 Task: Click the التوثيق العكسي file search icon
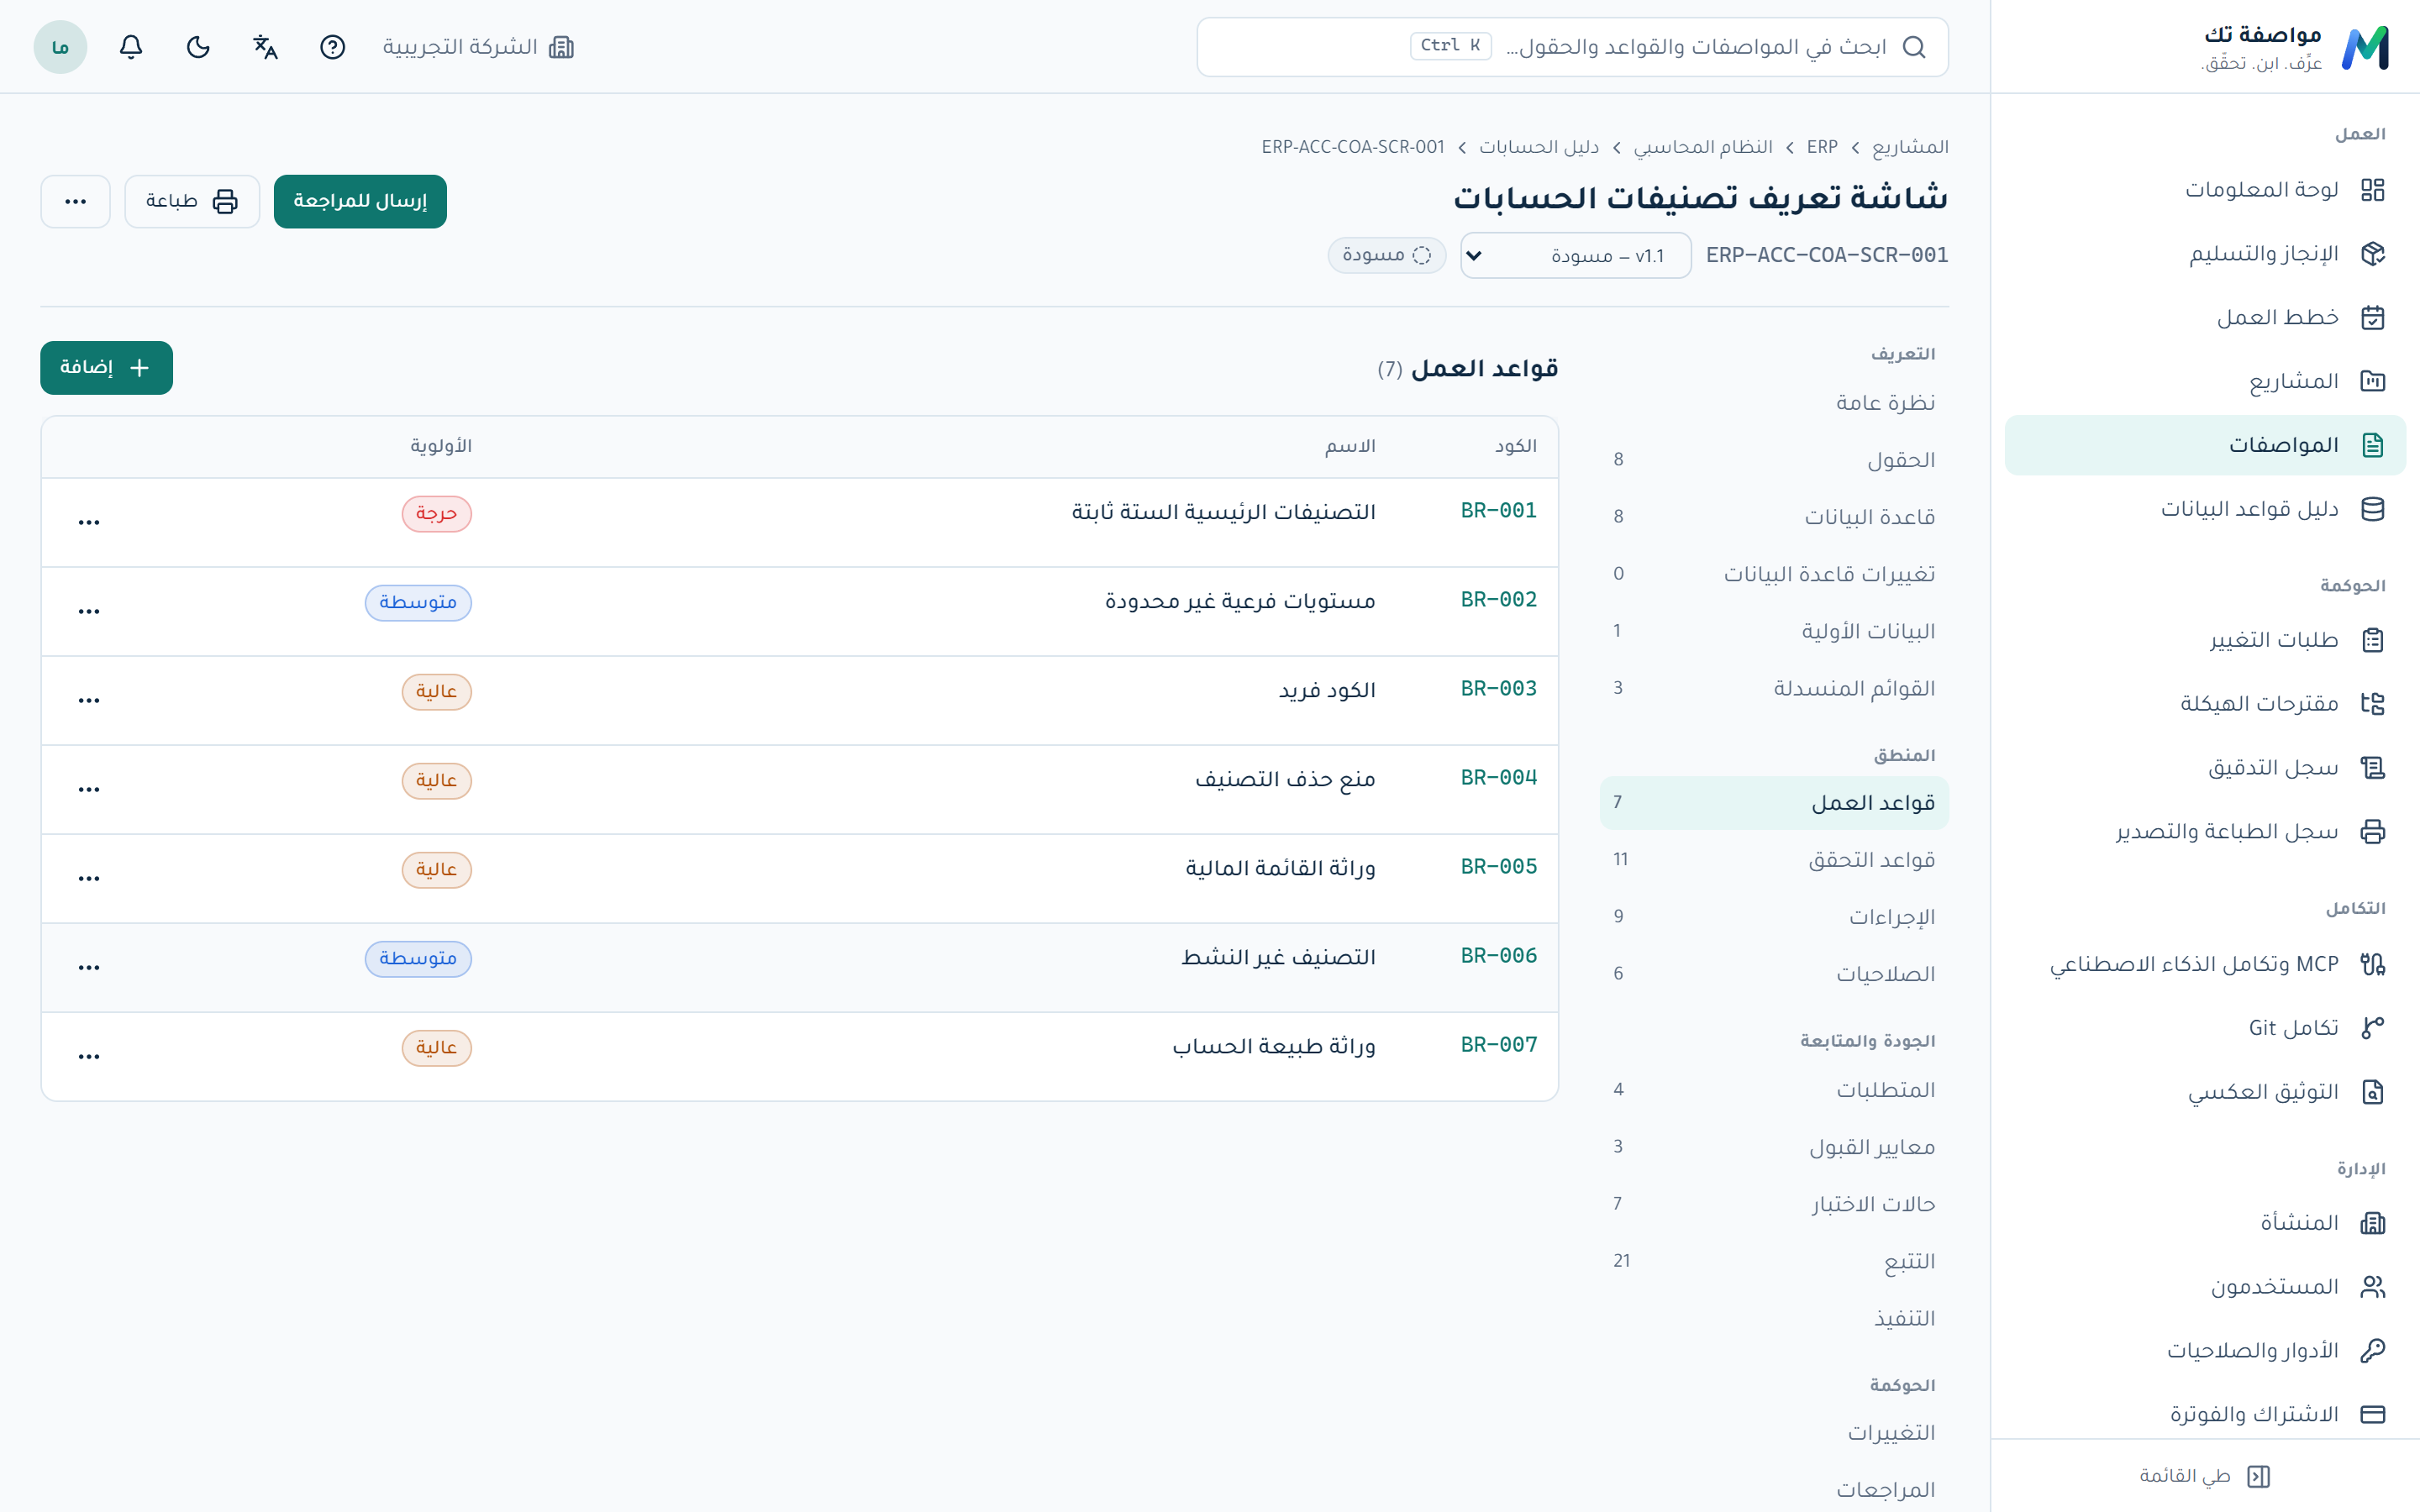(2372, 1092)
